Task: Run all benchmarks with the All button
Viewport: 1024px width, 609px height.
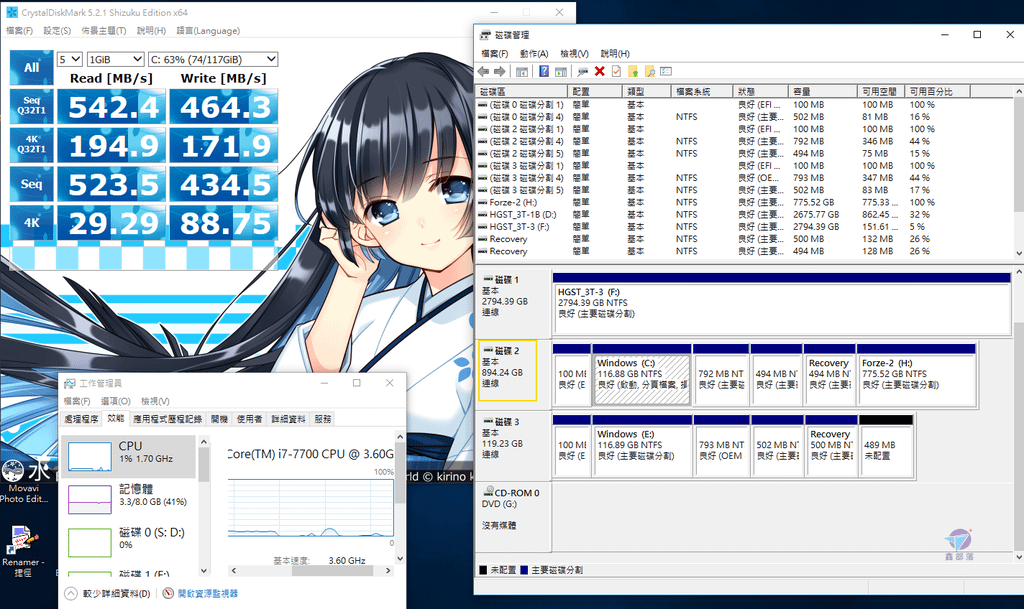Action: (x=31, y=68)
